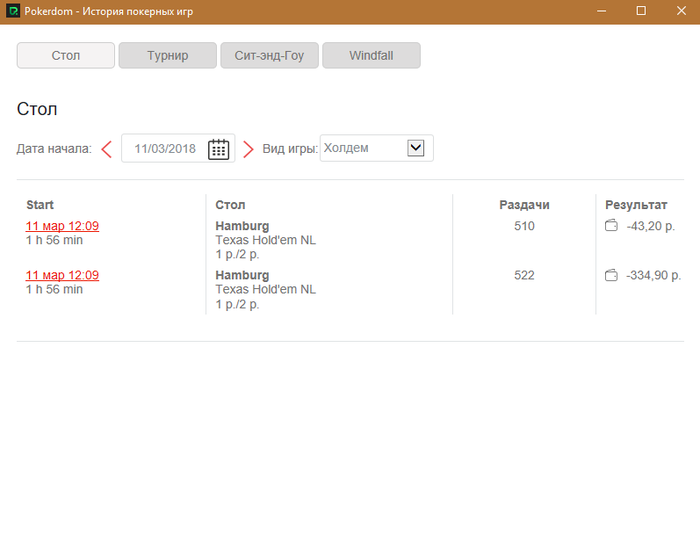Minimize the Pokerdom history window
This screenshot has height=550, width=700.
(601, 11)
